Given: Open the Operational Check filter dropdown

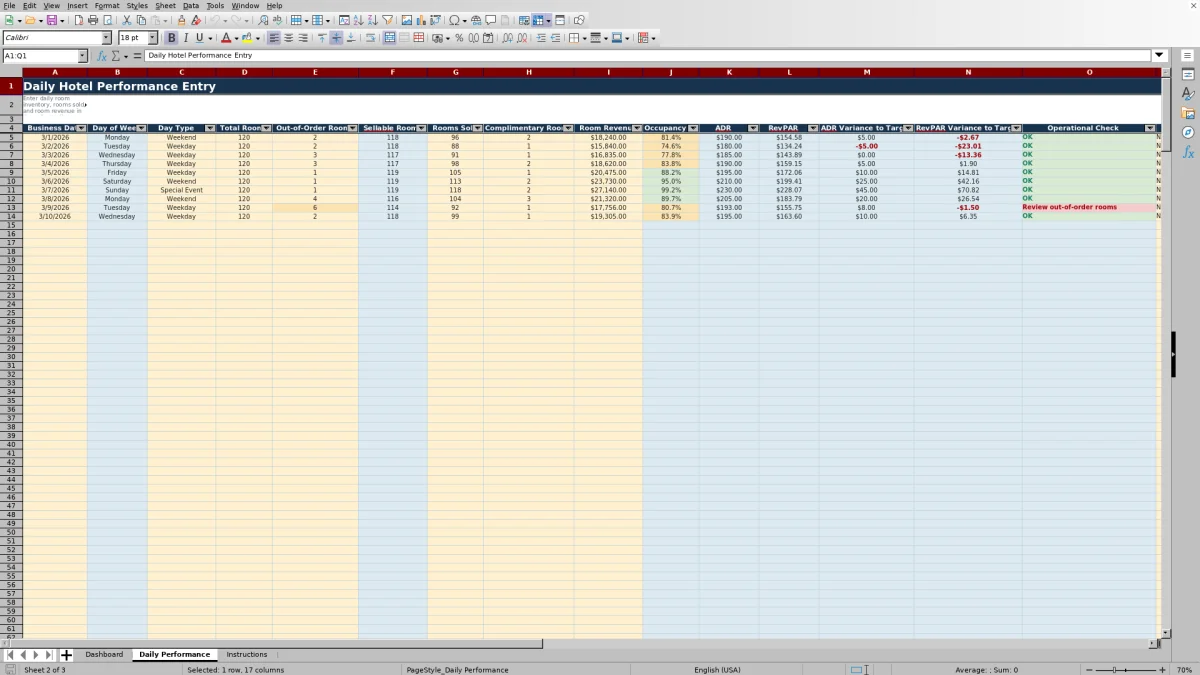Looking at the screenshot, I should [1150, 128].
